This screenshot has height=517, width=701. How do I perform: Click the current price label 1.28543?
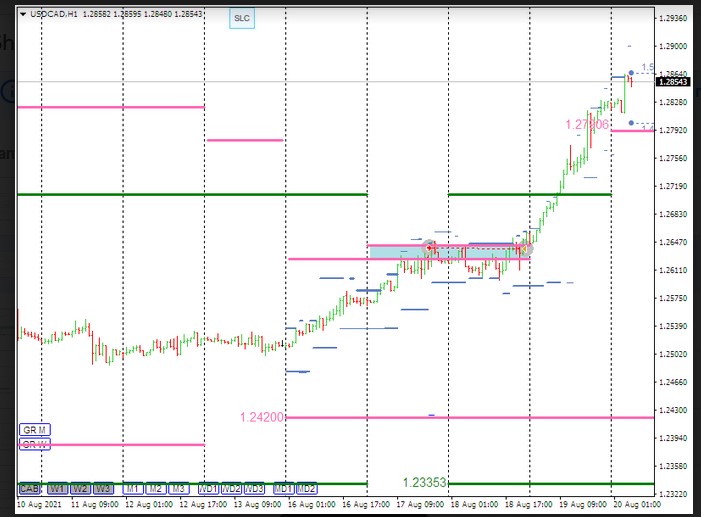(675, 82)
